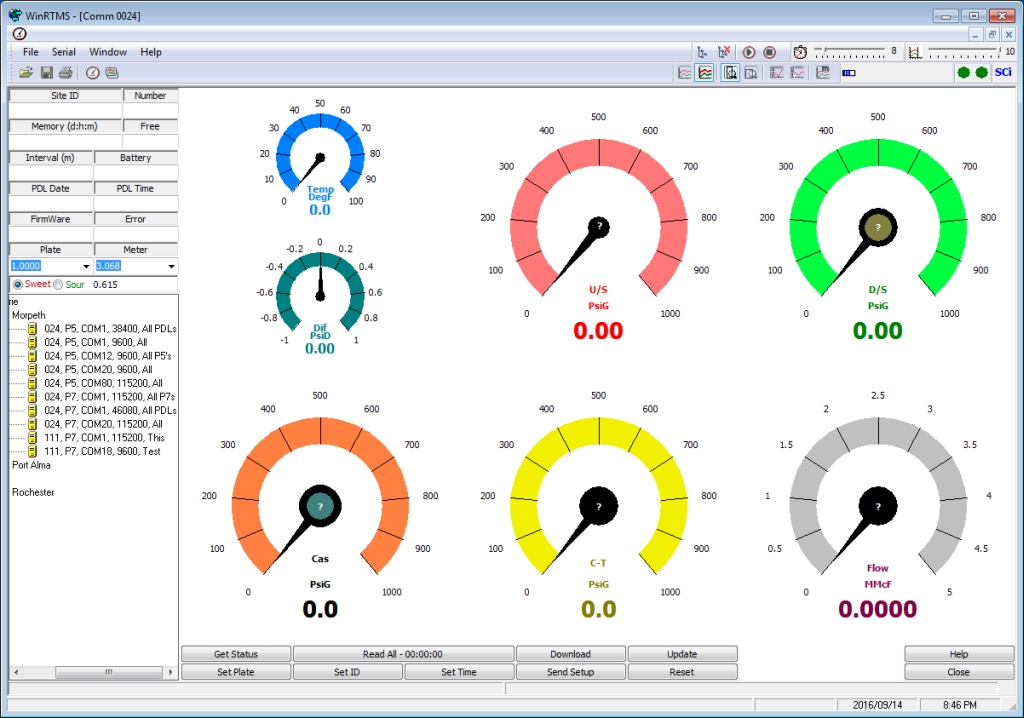Click the right arrow of the tree scrollbar

point(170,672)
